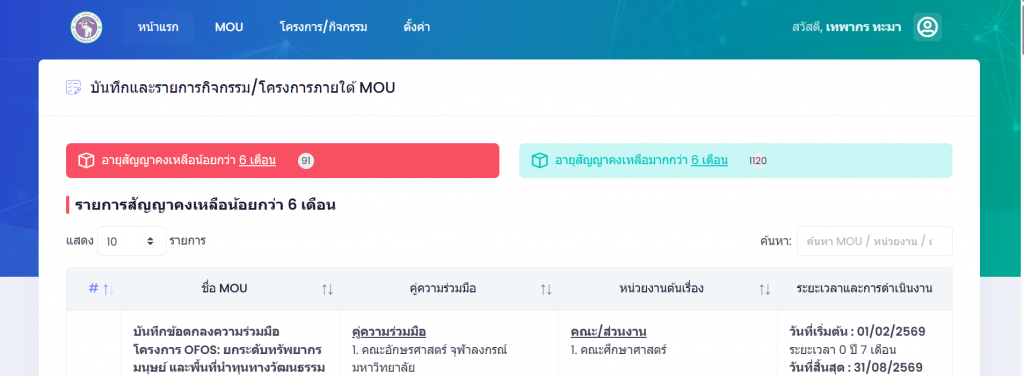Sort the ชื่อ MOU column arrows

point(327,289)
